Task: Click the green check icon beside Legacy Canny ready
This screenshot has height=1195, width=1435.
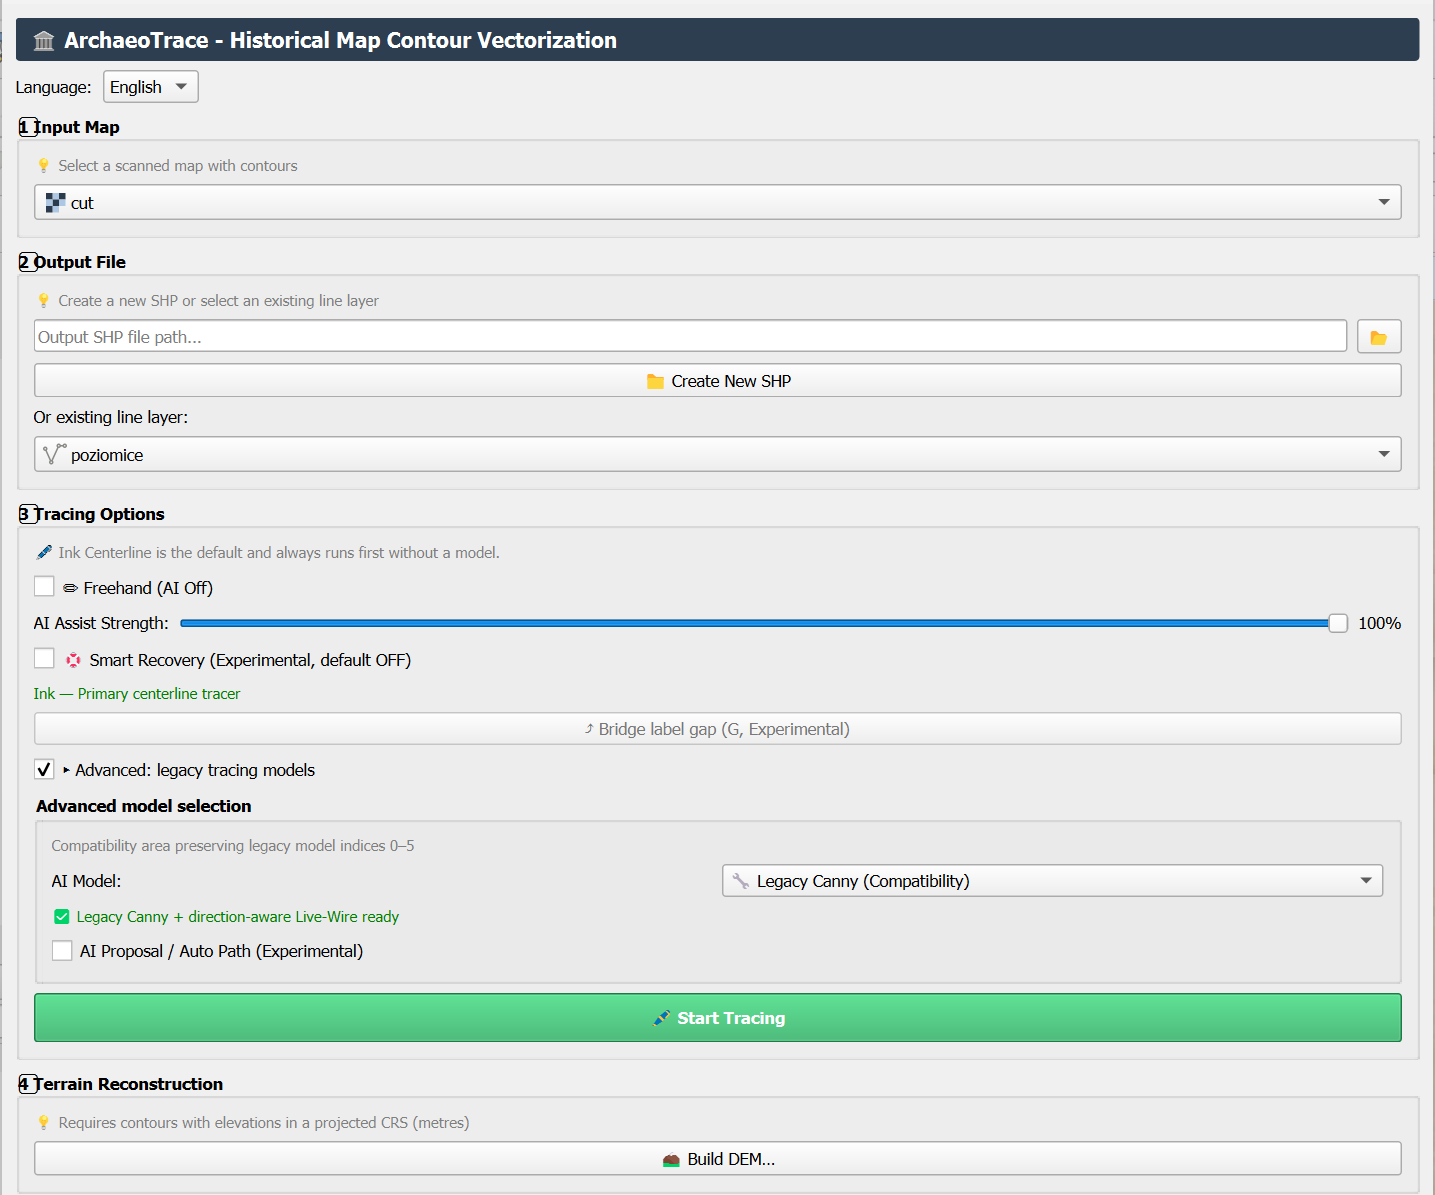Action: point(62,917)
